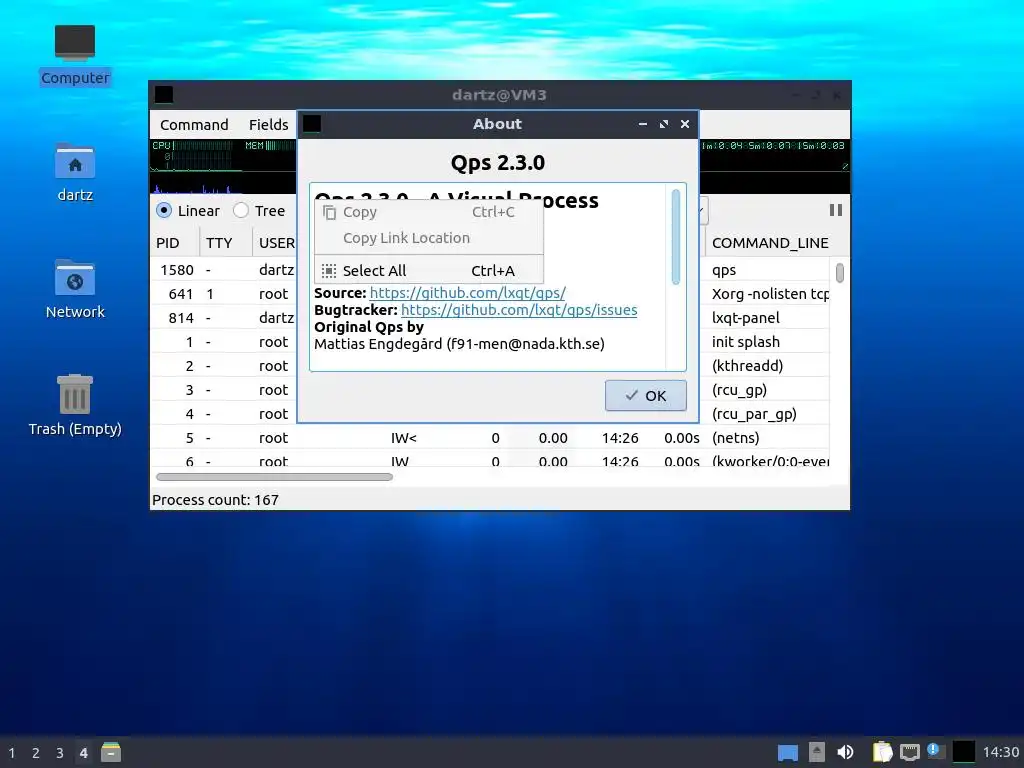Click the file manager icon in taskbar

pos(111,752)
